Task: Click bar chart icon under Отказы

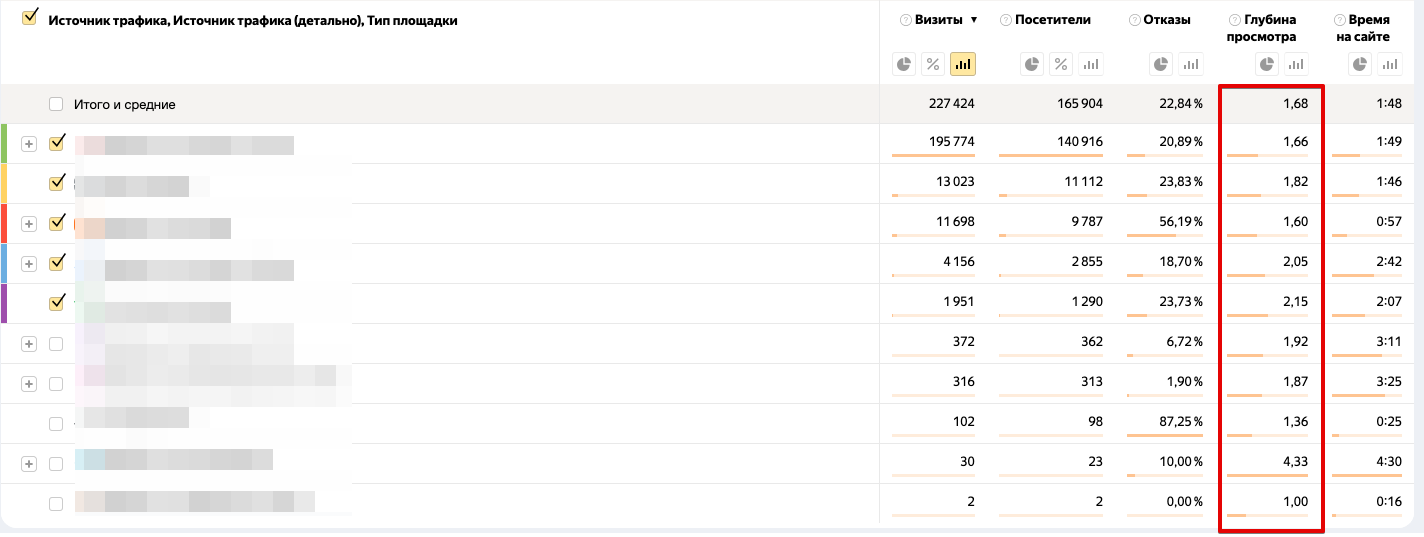Action: pyautogui.click(x=1190, y=64)
